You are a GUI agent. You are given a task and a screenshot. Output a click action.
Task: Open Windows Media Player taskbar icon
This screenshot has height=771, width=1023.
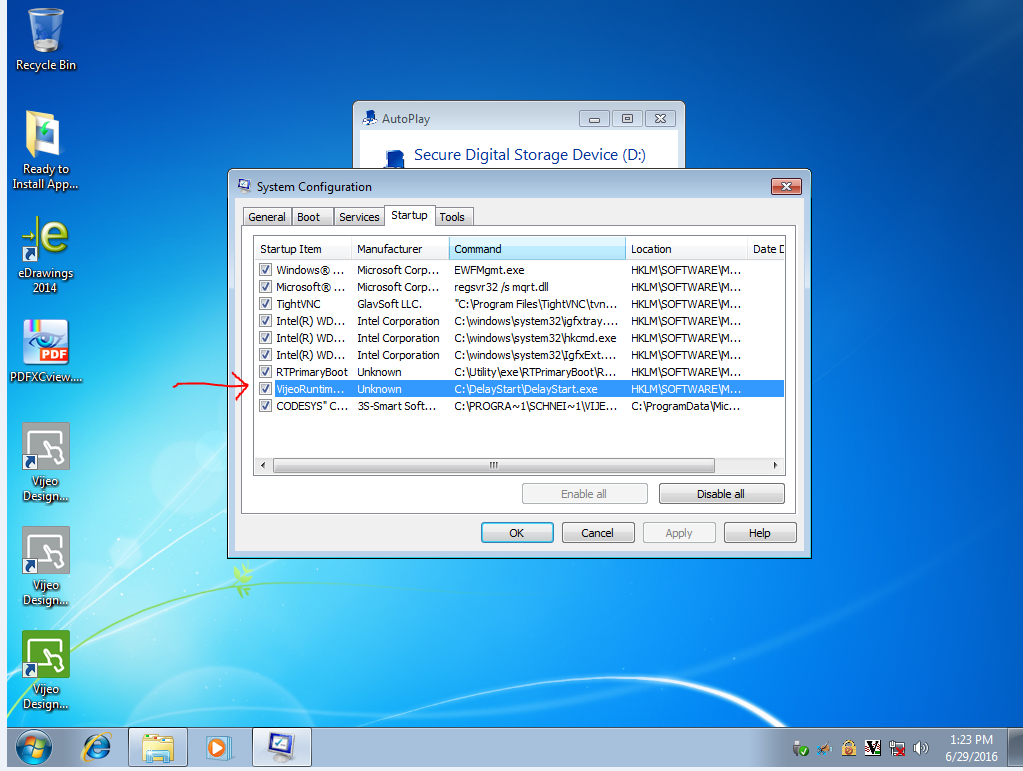click(218, 748)
